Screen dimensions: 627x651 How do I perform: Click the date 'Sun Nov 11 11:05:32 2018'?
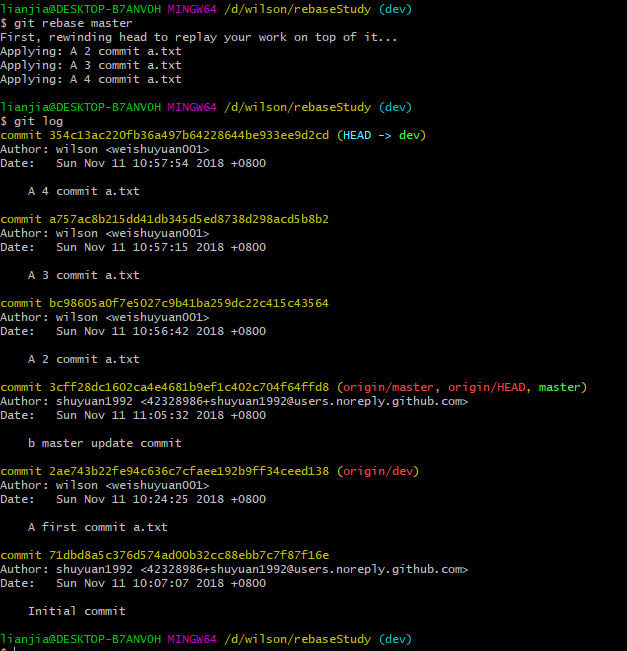click(x=140, y=415)
